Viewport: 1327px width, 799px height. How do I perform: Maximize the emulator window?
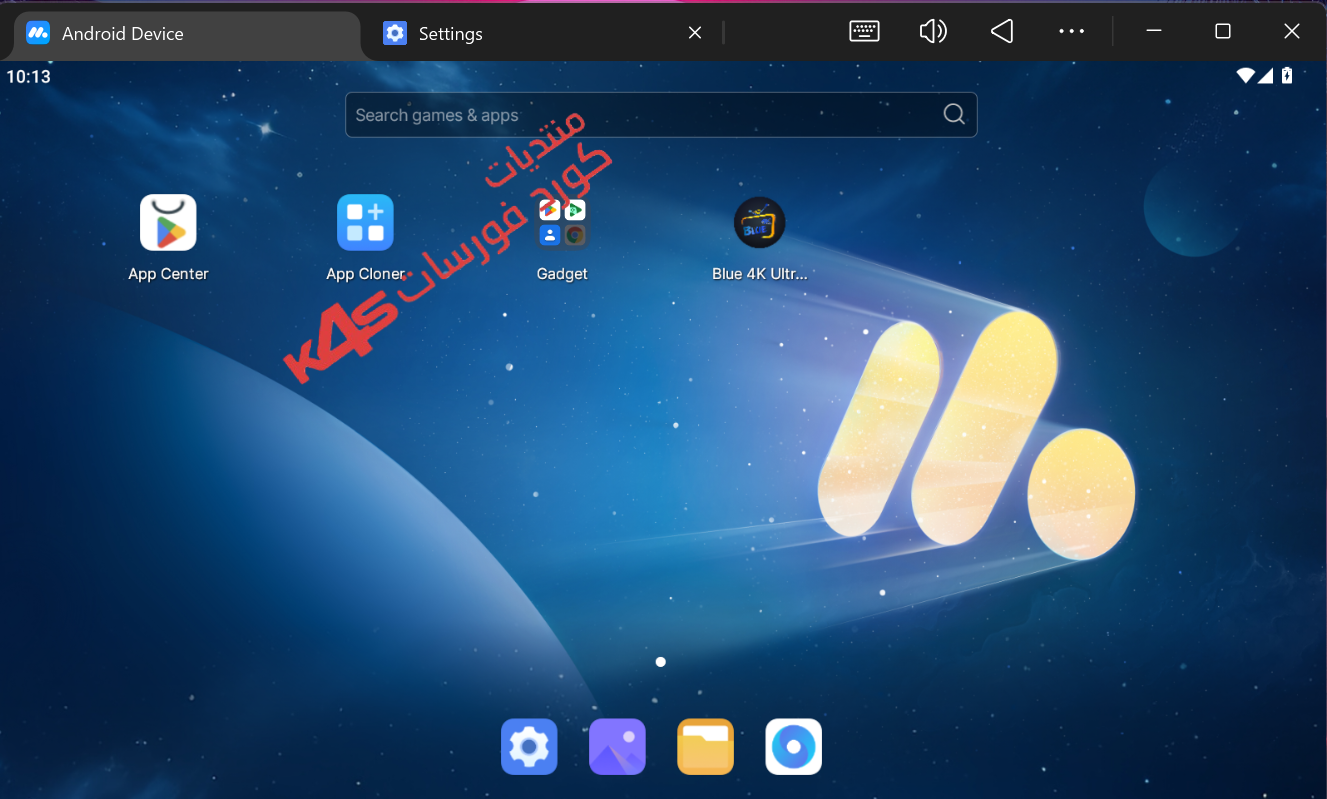click(x=1222, y=32)
